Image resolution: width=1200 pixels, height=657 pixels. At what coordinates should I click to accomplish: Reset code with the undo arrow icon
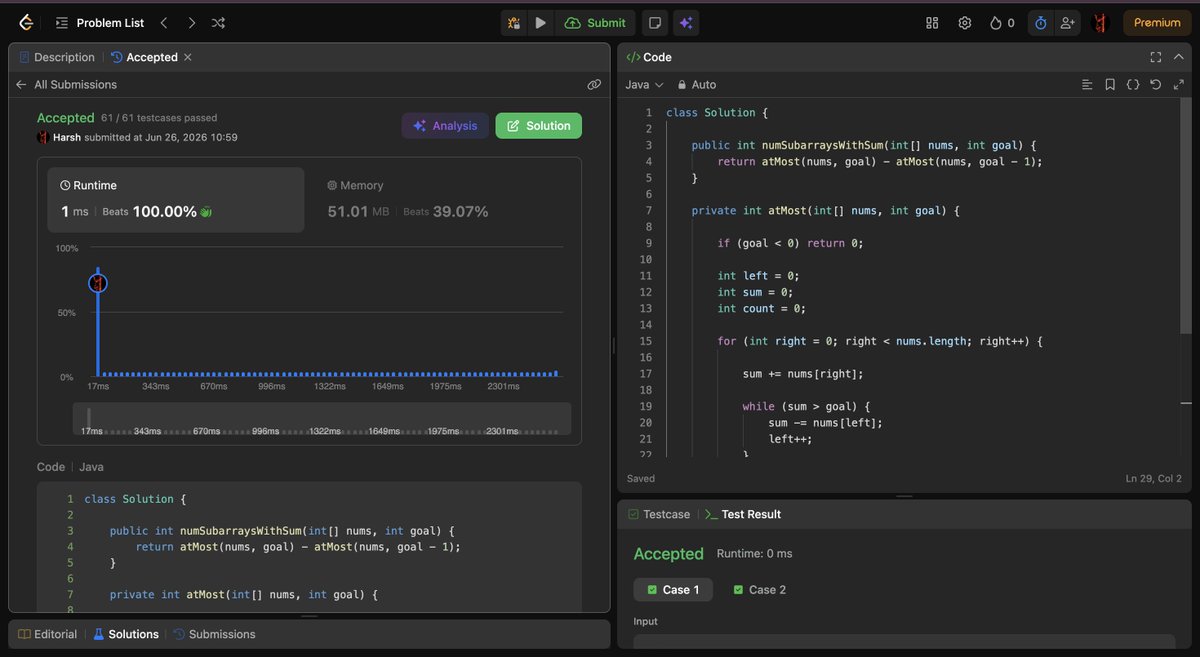point(1156,85)
